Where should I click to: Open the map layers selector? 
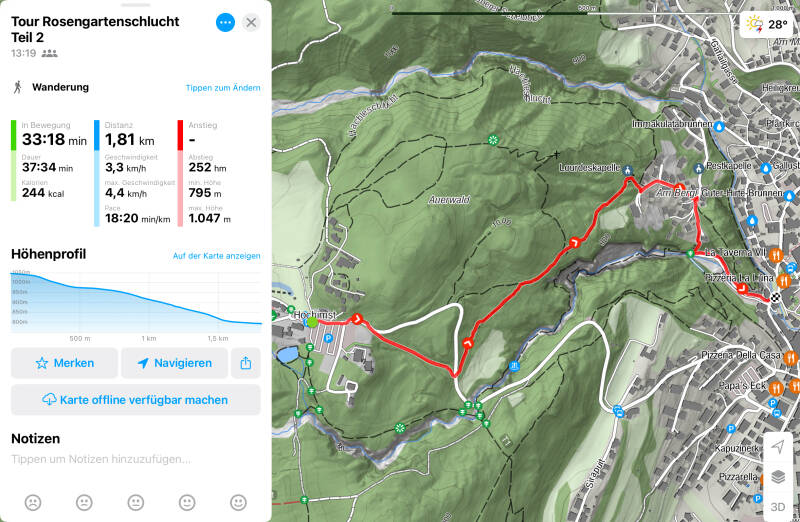pos(778,477)
